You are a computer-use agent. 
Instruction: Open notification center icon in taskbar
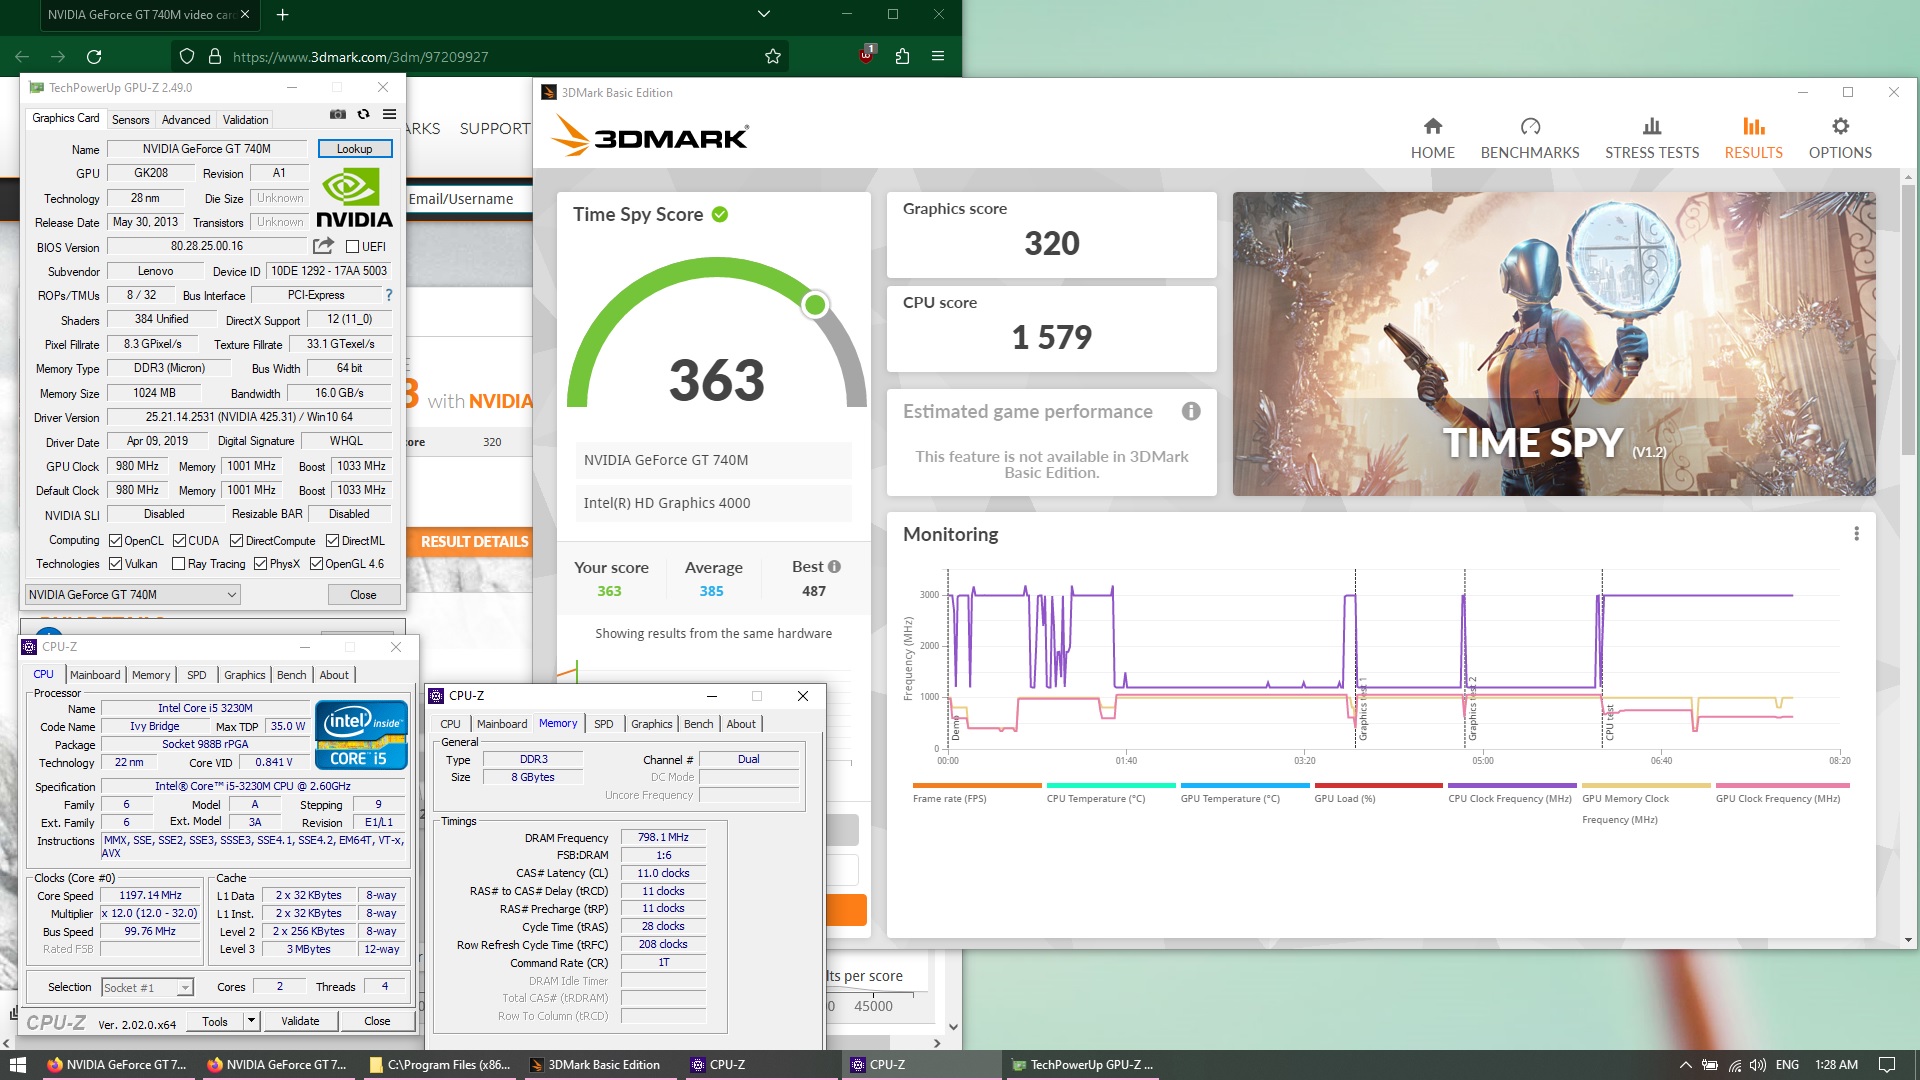tap(1887, 1065)
